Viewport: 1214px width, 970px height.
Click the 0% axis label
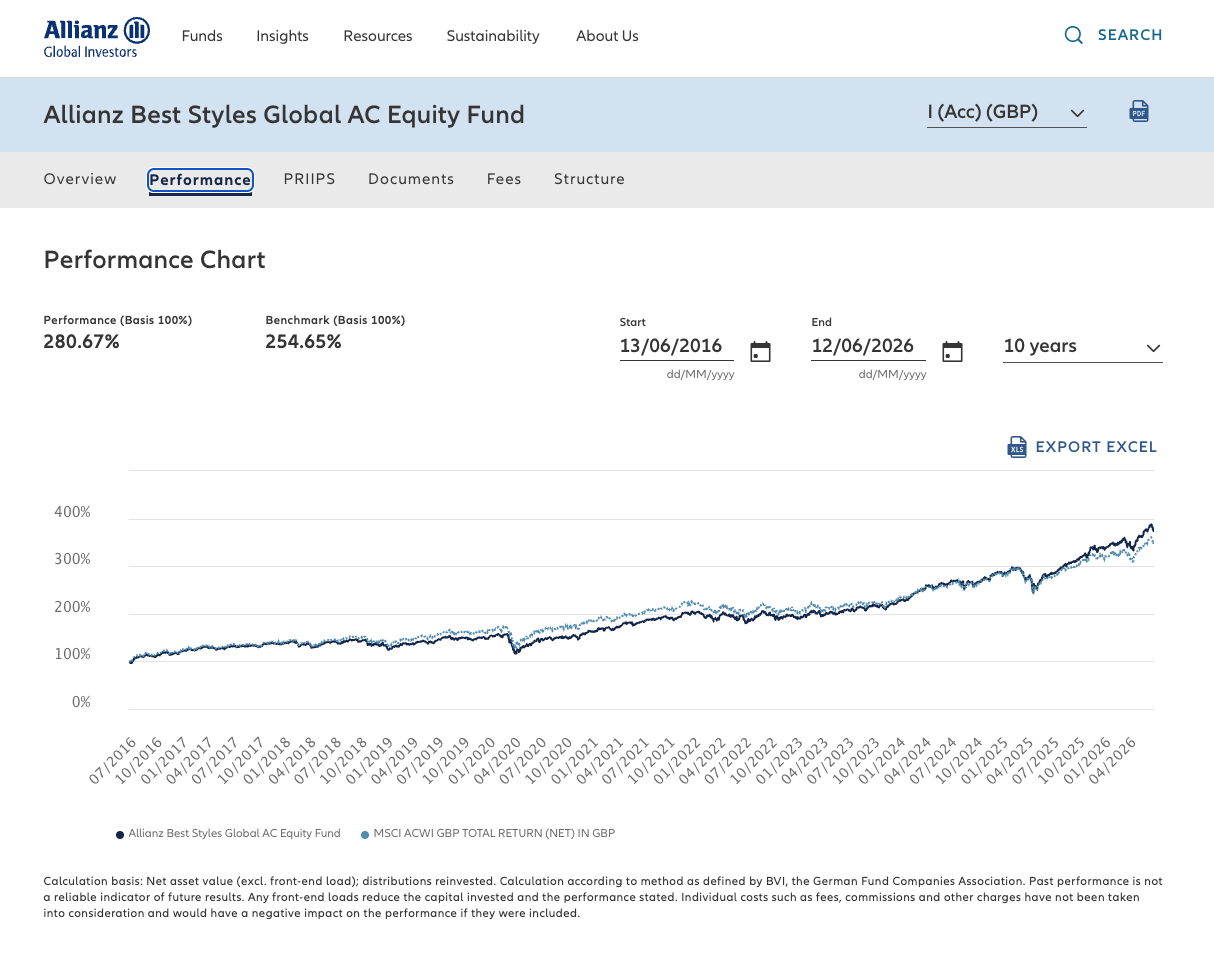pyautogui.click(x=81, y=702)
